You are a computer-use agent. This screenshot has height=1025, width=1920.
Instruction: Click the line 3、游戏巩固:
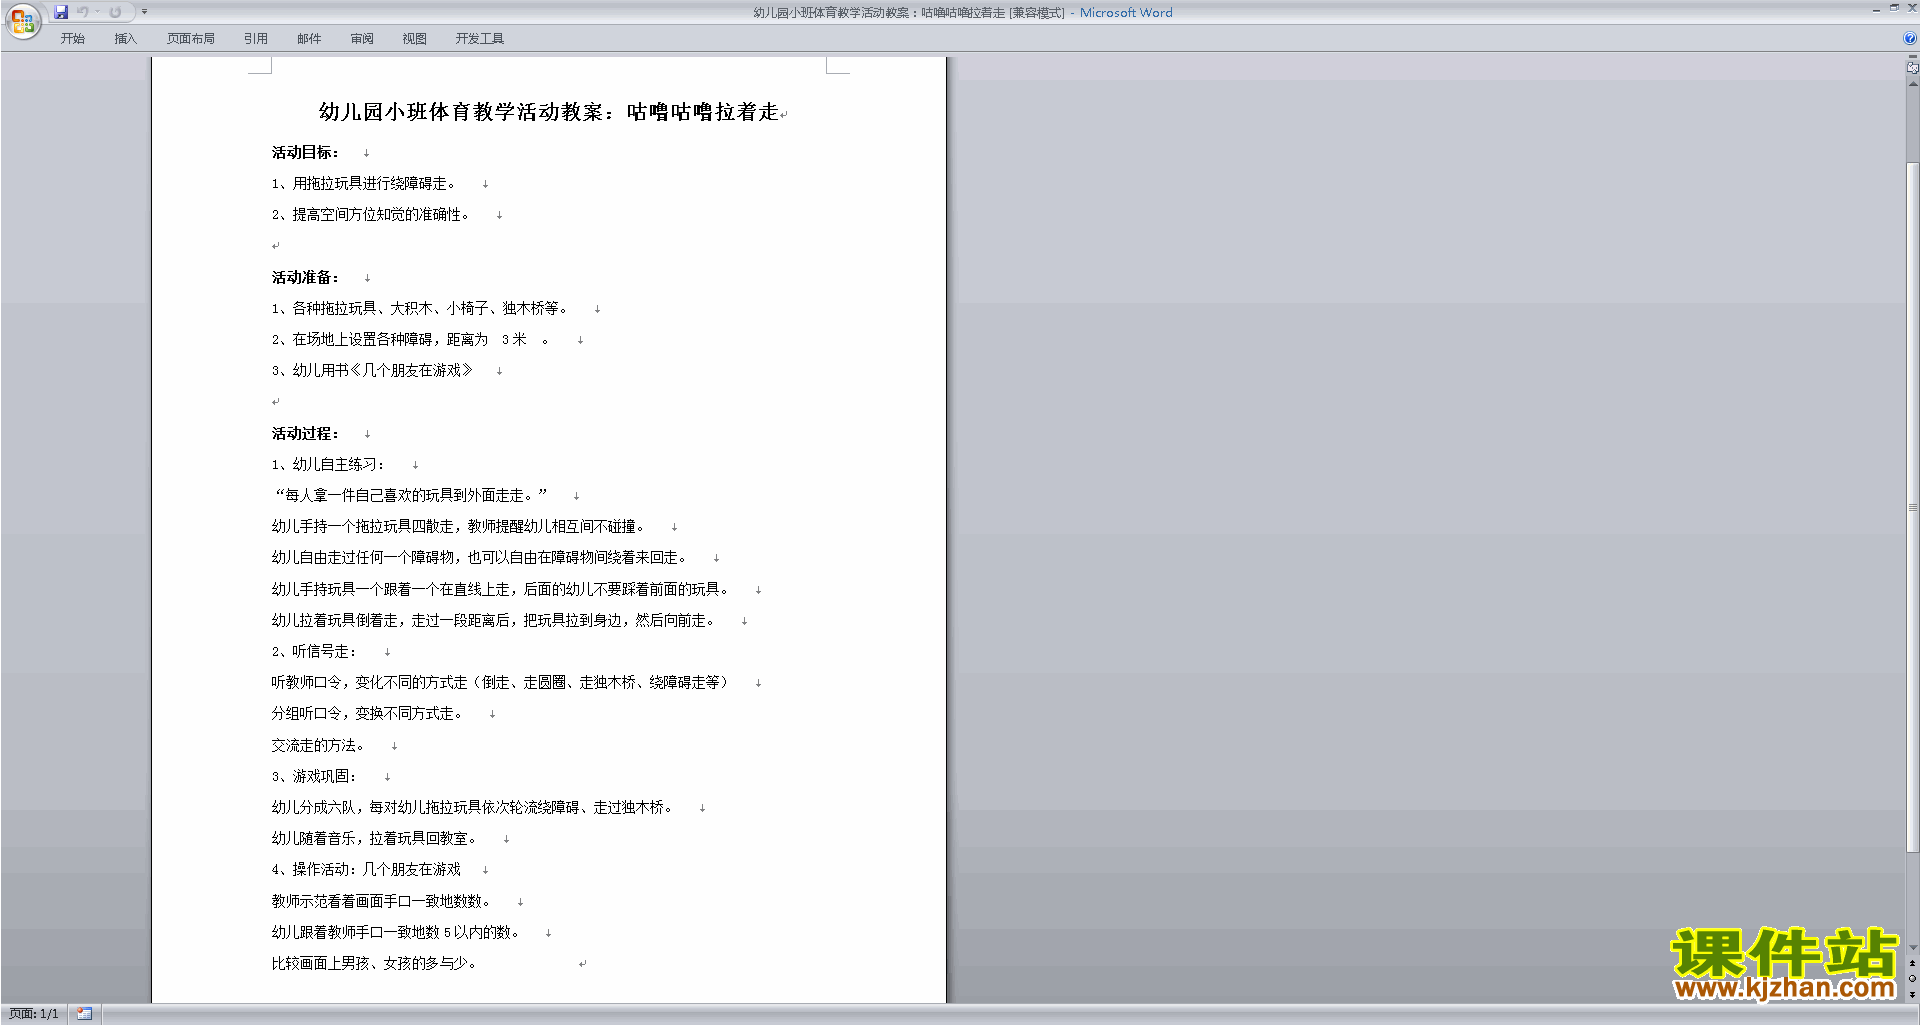pyautogui.click(x=314, y=777)
